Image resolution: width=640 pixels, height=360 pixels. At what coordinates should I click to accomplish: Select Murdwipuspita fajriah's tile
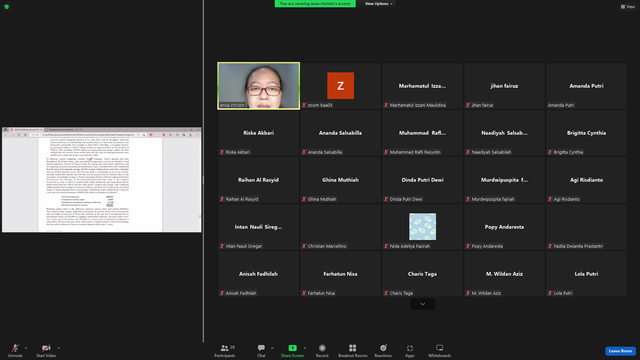[504, 180]
